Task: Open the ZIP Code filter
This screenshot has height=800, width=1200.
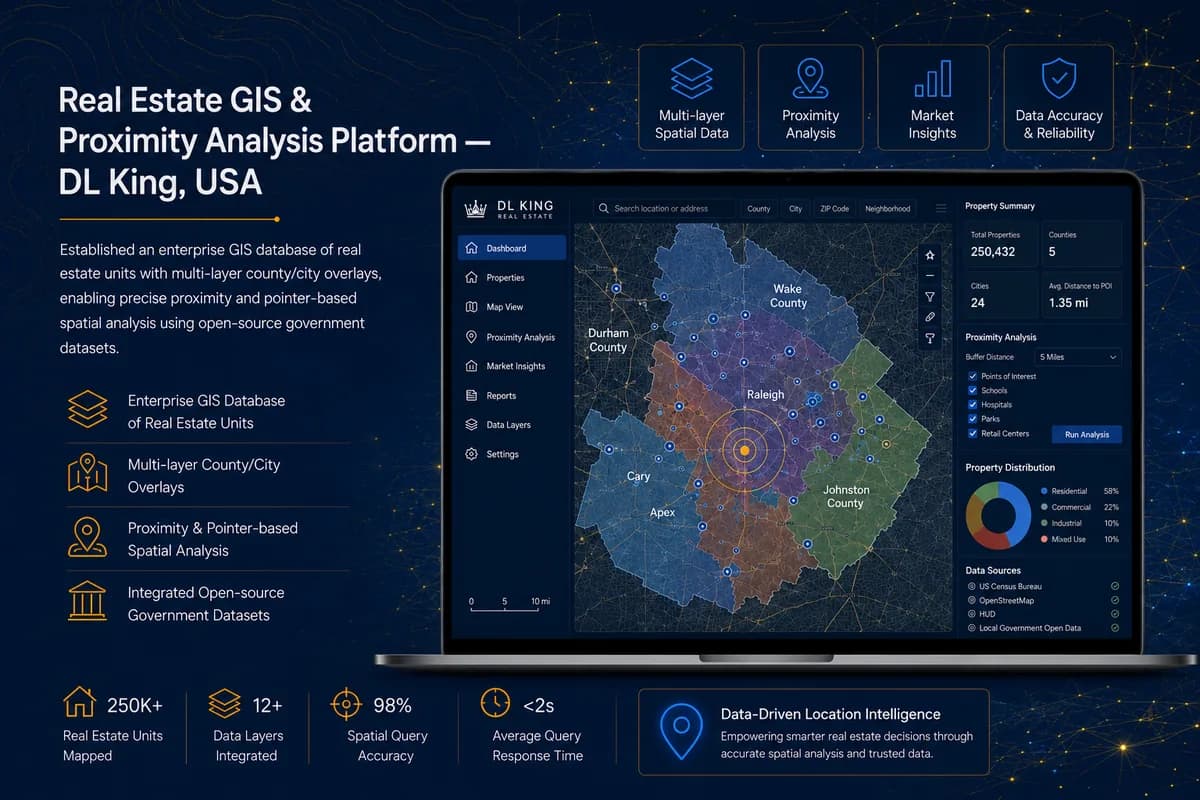Action: click(834, 209)
